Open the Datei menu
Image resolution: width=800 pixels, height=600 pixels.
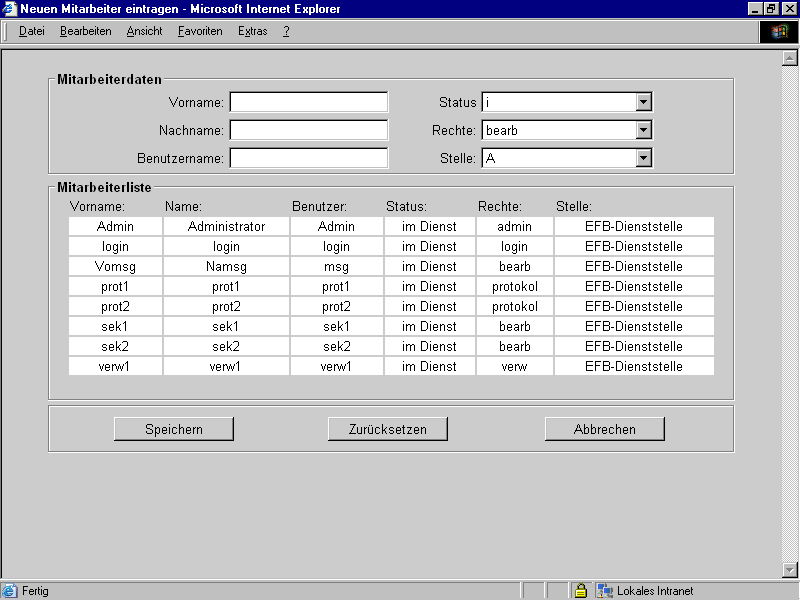pyautogui.click(x=32, y=31)
